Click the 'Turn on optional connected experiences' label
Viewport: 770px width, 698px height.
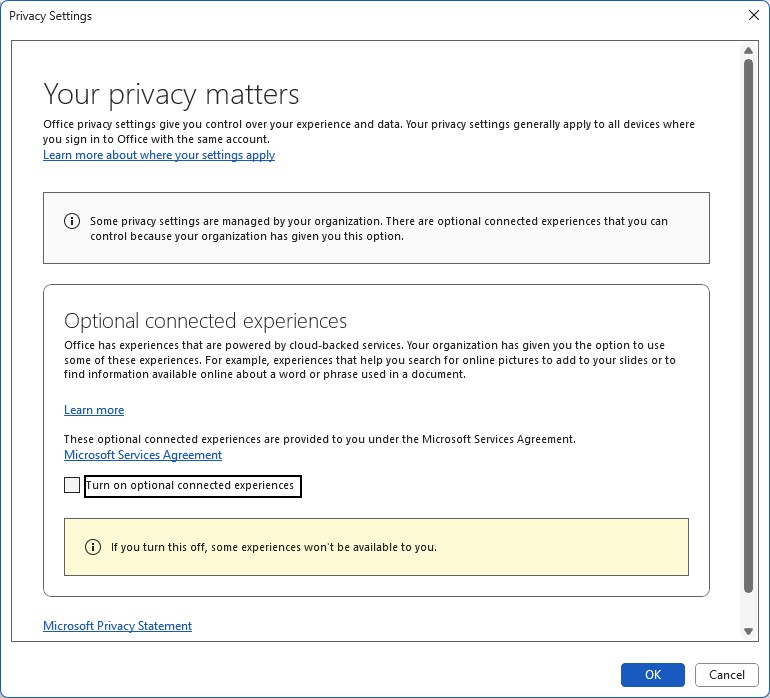(x=191, y=486)
